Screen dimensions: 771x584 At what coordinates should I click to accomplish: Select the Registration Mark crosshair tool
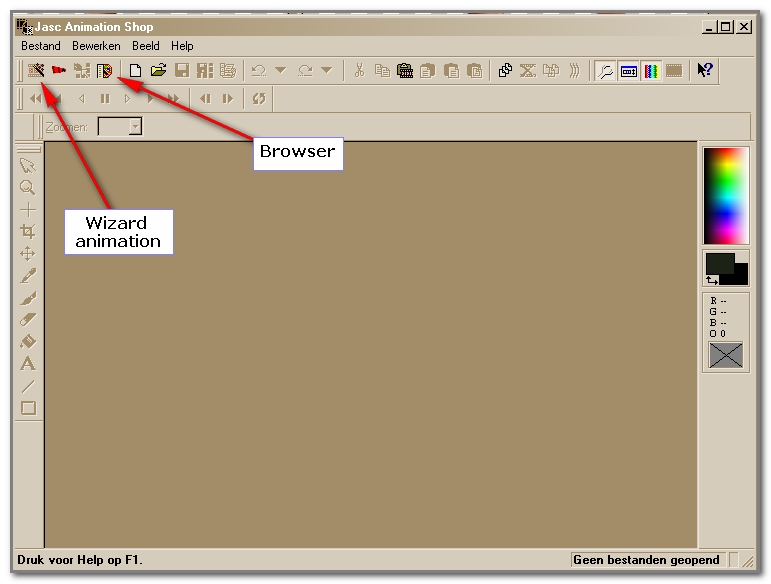pos(28,210)
